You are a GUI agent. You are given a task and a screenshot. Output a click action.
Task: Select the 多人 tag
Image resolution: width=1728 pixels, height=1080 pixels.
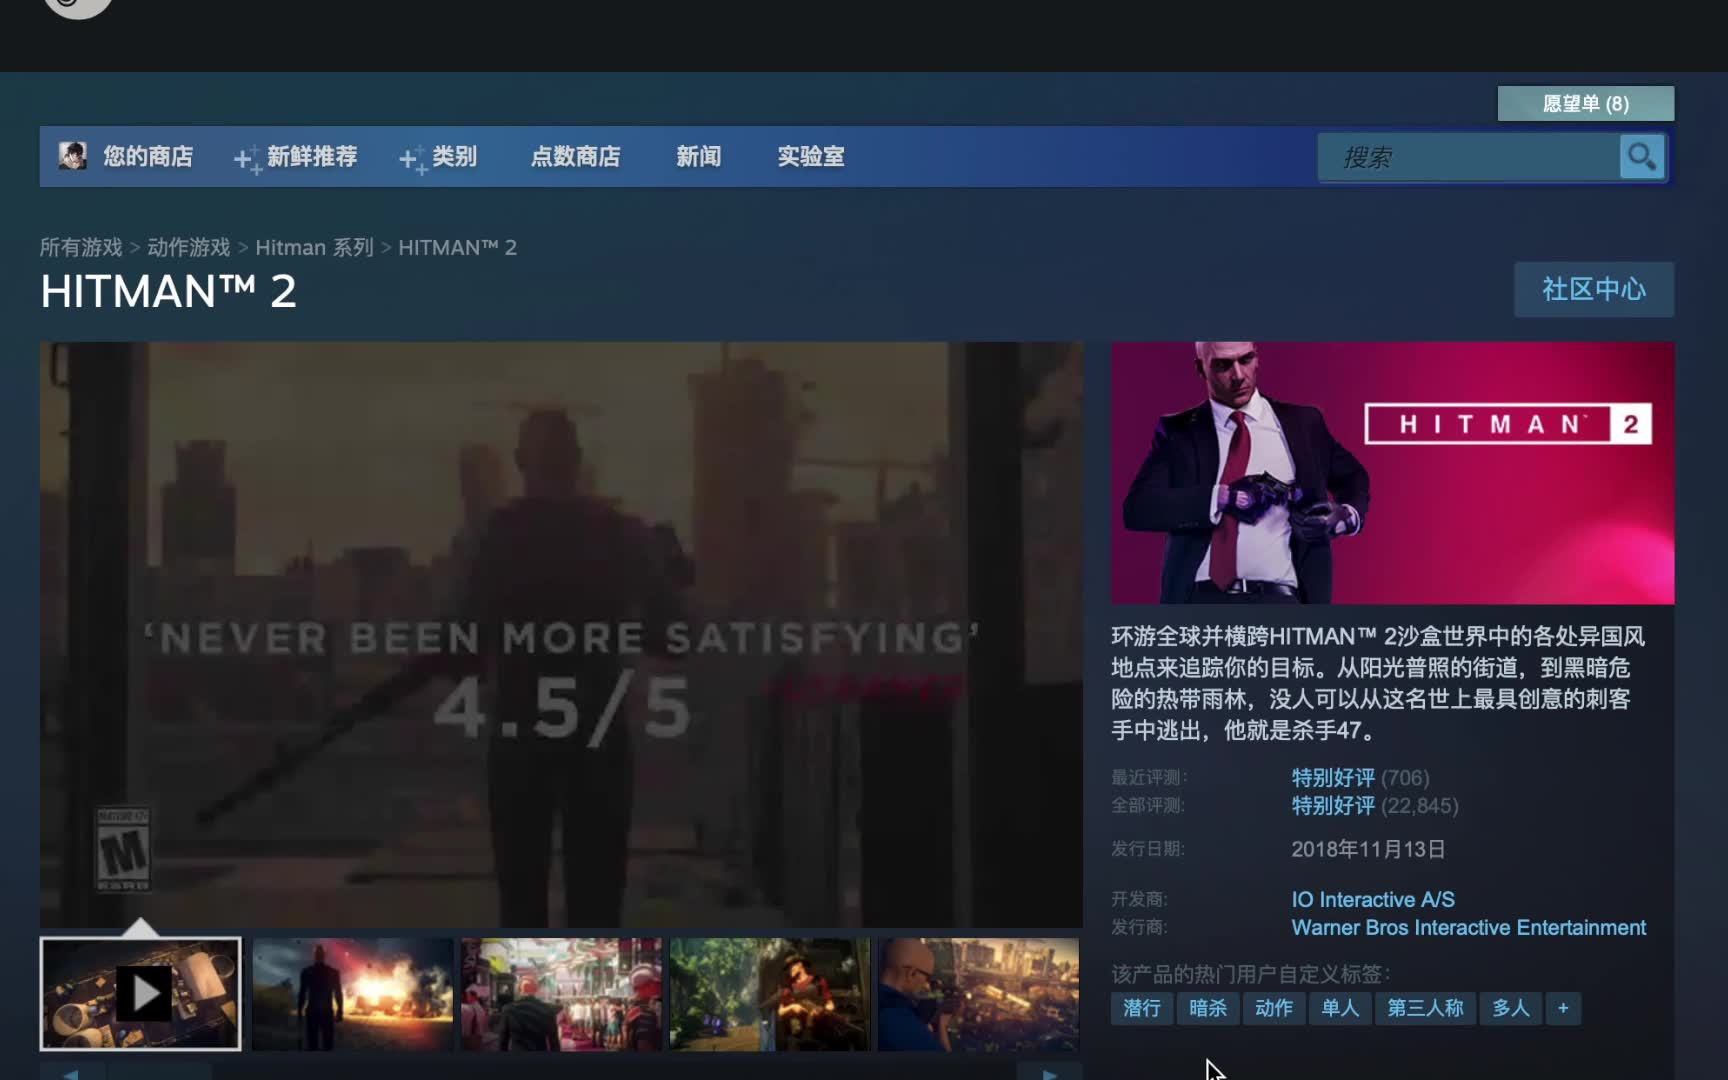pos(1510,1008)
